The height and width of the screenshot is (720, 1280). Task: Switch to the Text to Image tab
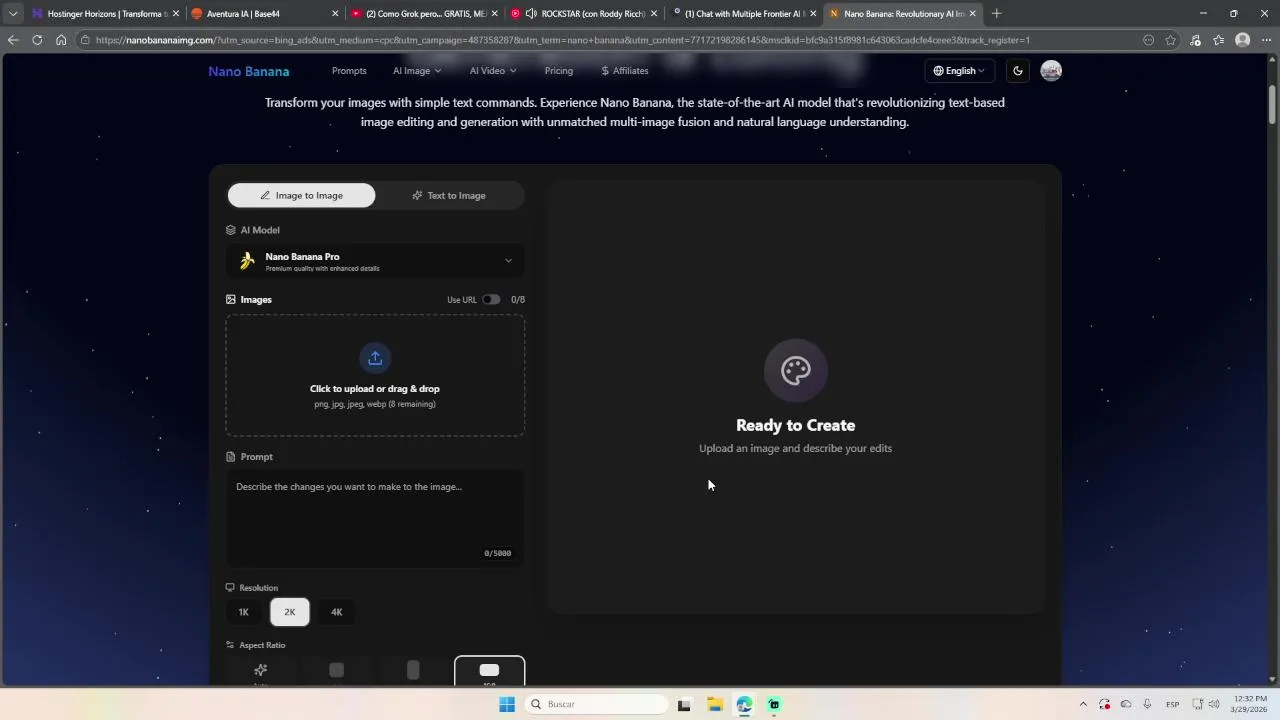click(449, 196)
